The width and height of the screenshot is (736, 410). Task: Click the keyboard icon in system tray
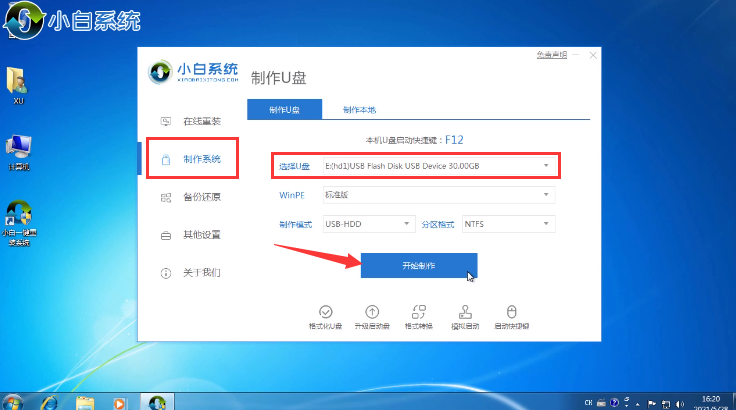click(601, 402)
